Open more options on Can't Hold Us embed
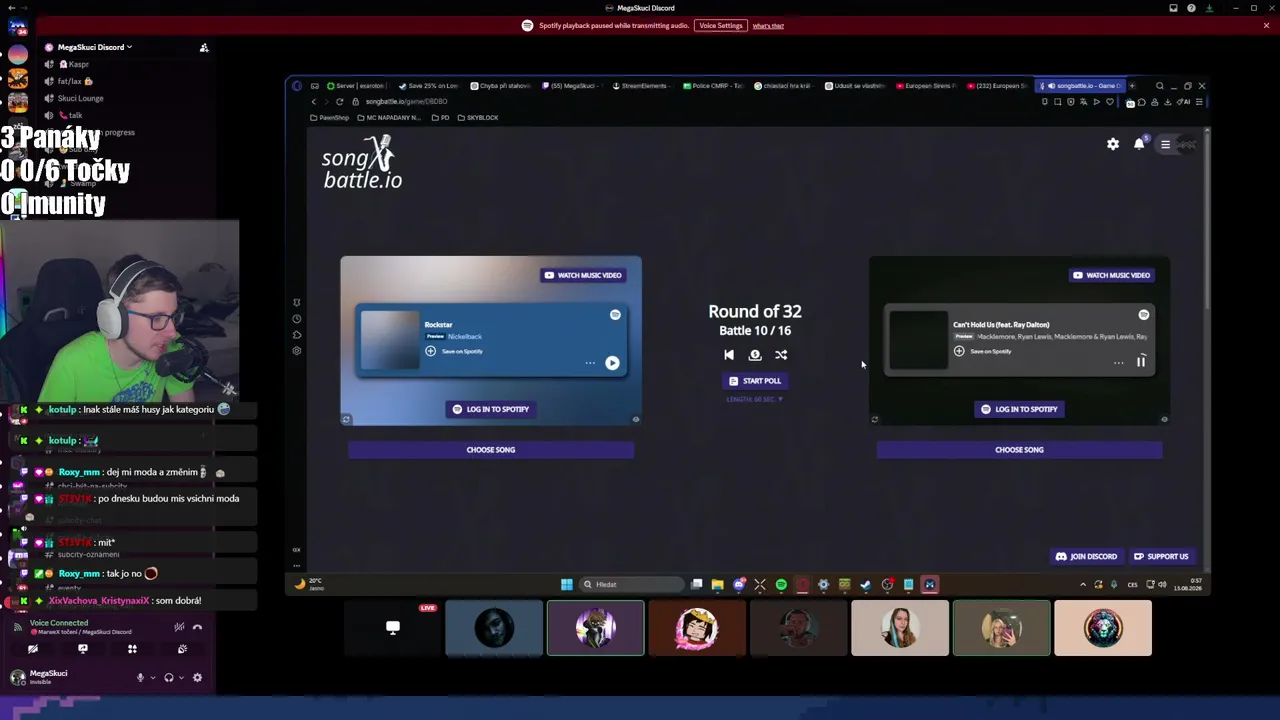Viewport: 1280px width, 720px height. tap(1118, 363)
